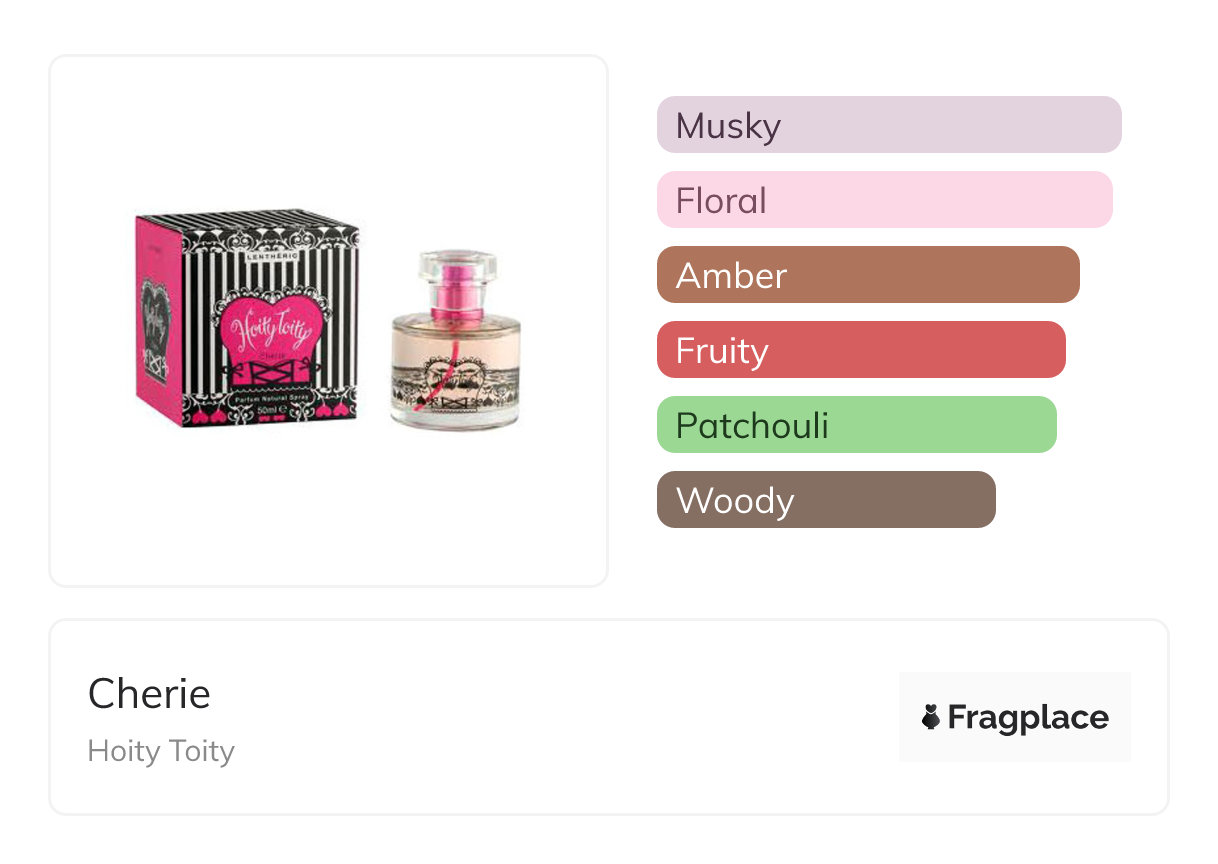Screen dimensions: 1218x864
Task: Click the Fragplace perfume bottle logo icon
Action: [x=931, y=717]
